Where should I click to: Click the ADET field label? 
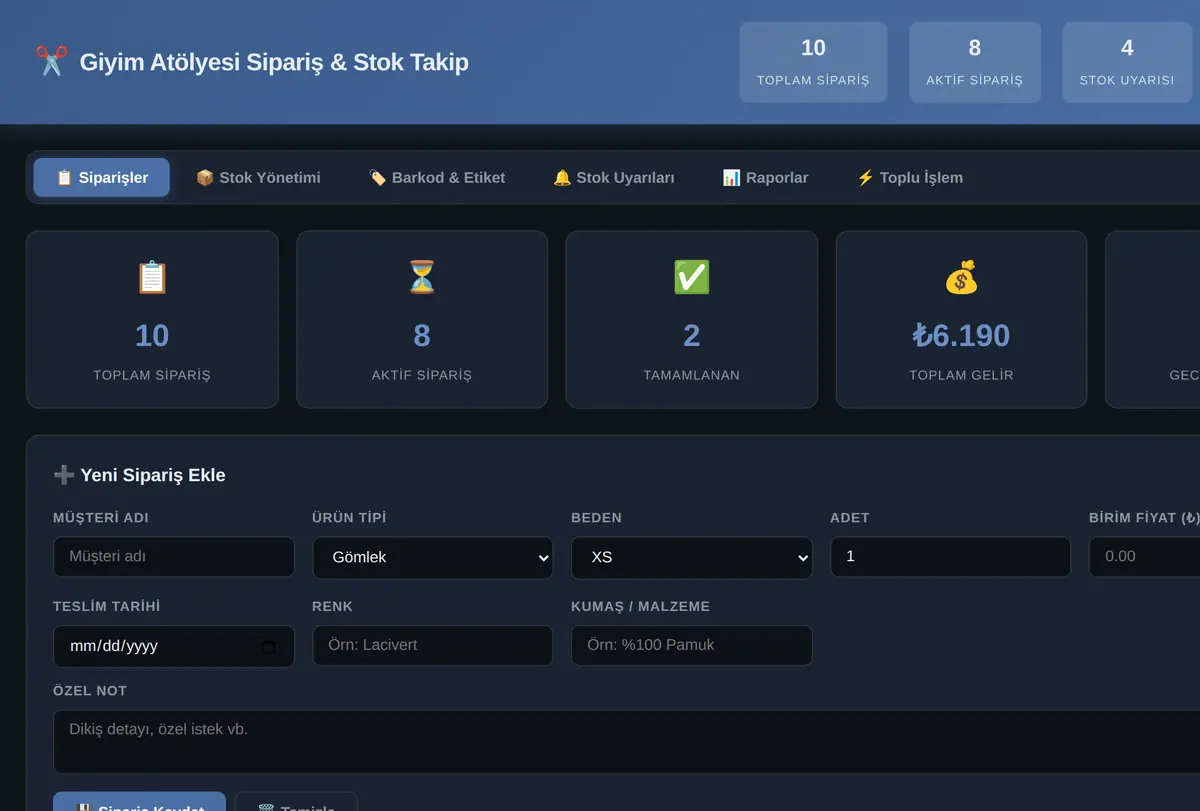coord(850,518)
